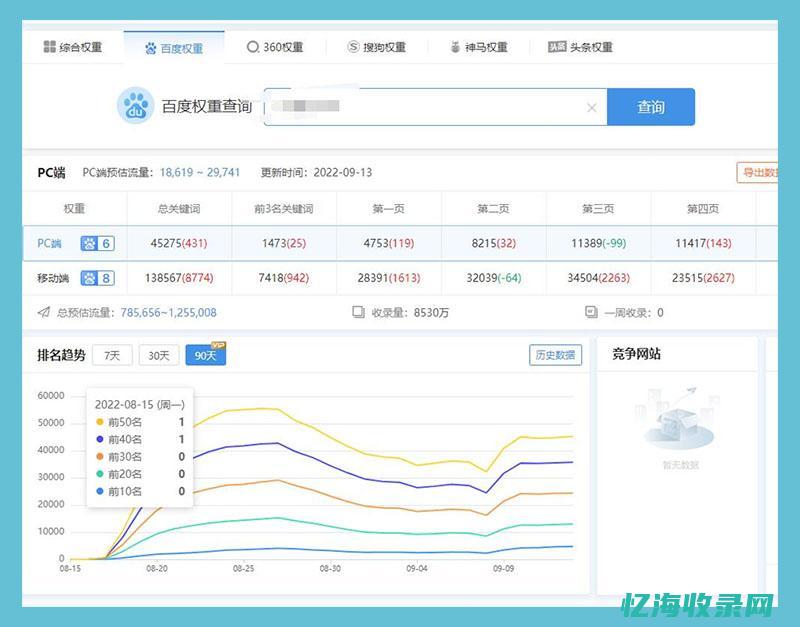Click the 一周收录 icon near zero count

point(592,312)
